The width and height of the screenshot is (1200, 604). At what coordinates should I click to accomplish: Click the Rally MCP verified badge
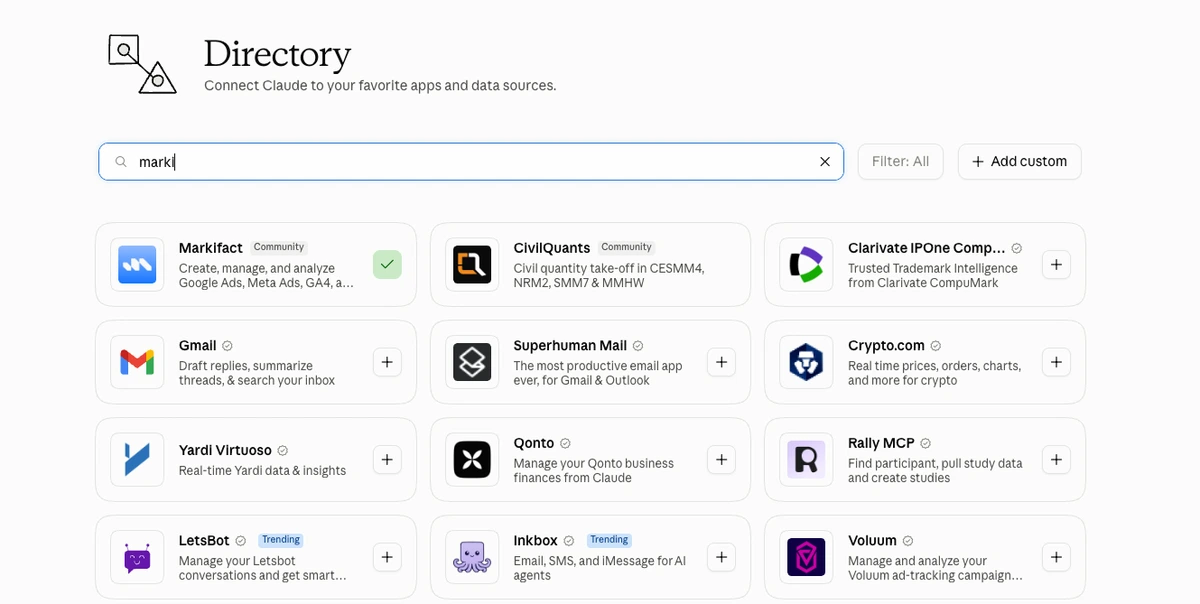coord(925,443)
